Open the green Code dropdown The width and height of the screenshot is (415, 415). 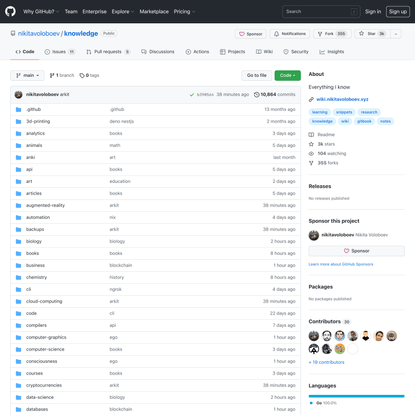click(287, 76)
